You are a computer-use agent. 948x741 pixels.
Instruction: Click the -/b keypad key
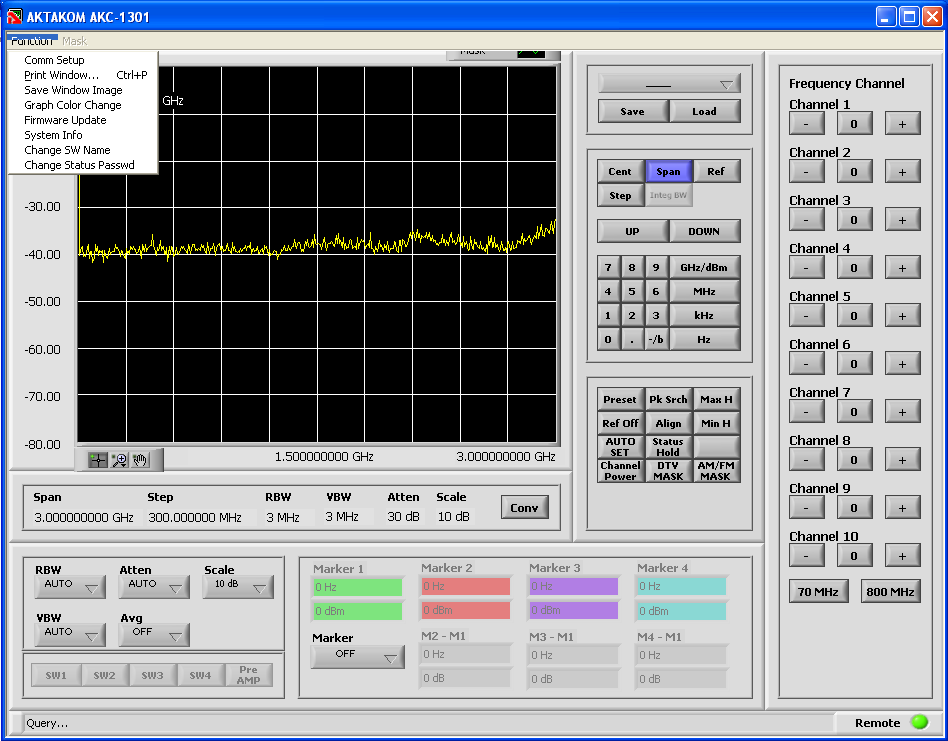[x=656, y=340]
